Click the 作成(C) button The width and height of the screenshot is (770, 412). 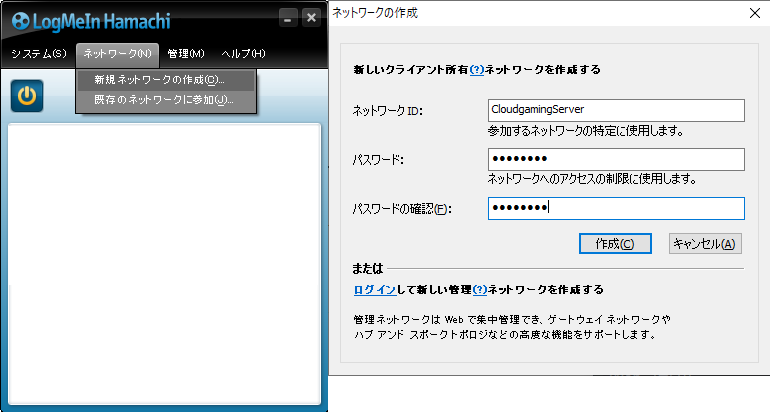[615, 244]
